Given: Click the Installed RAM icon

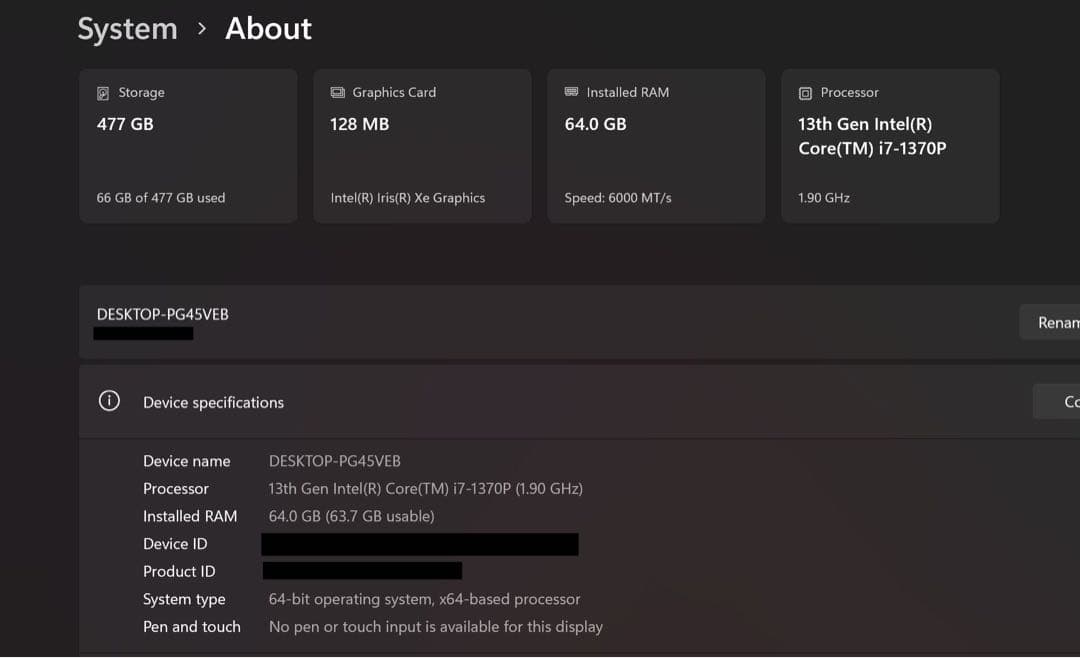Looking at the screenshot, I should click(571, 92).
